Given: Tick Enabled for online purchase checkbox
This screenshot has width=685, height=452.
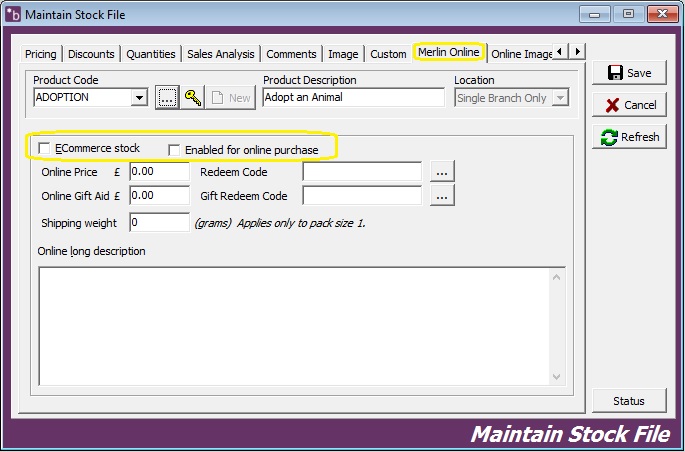Looking at the screenshot, I should click(x=175, y=150).
